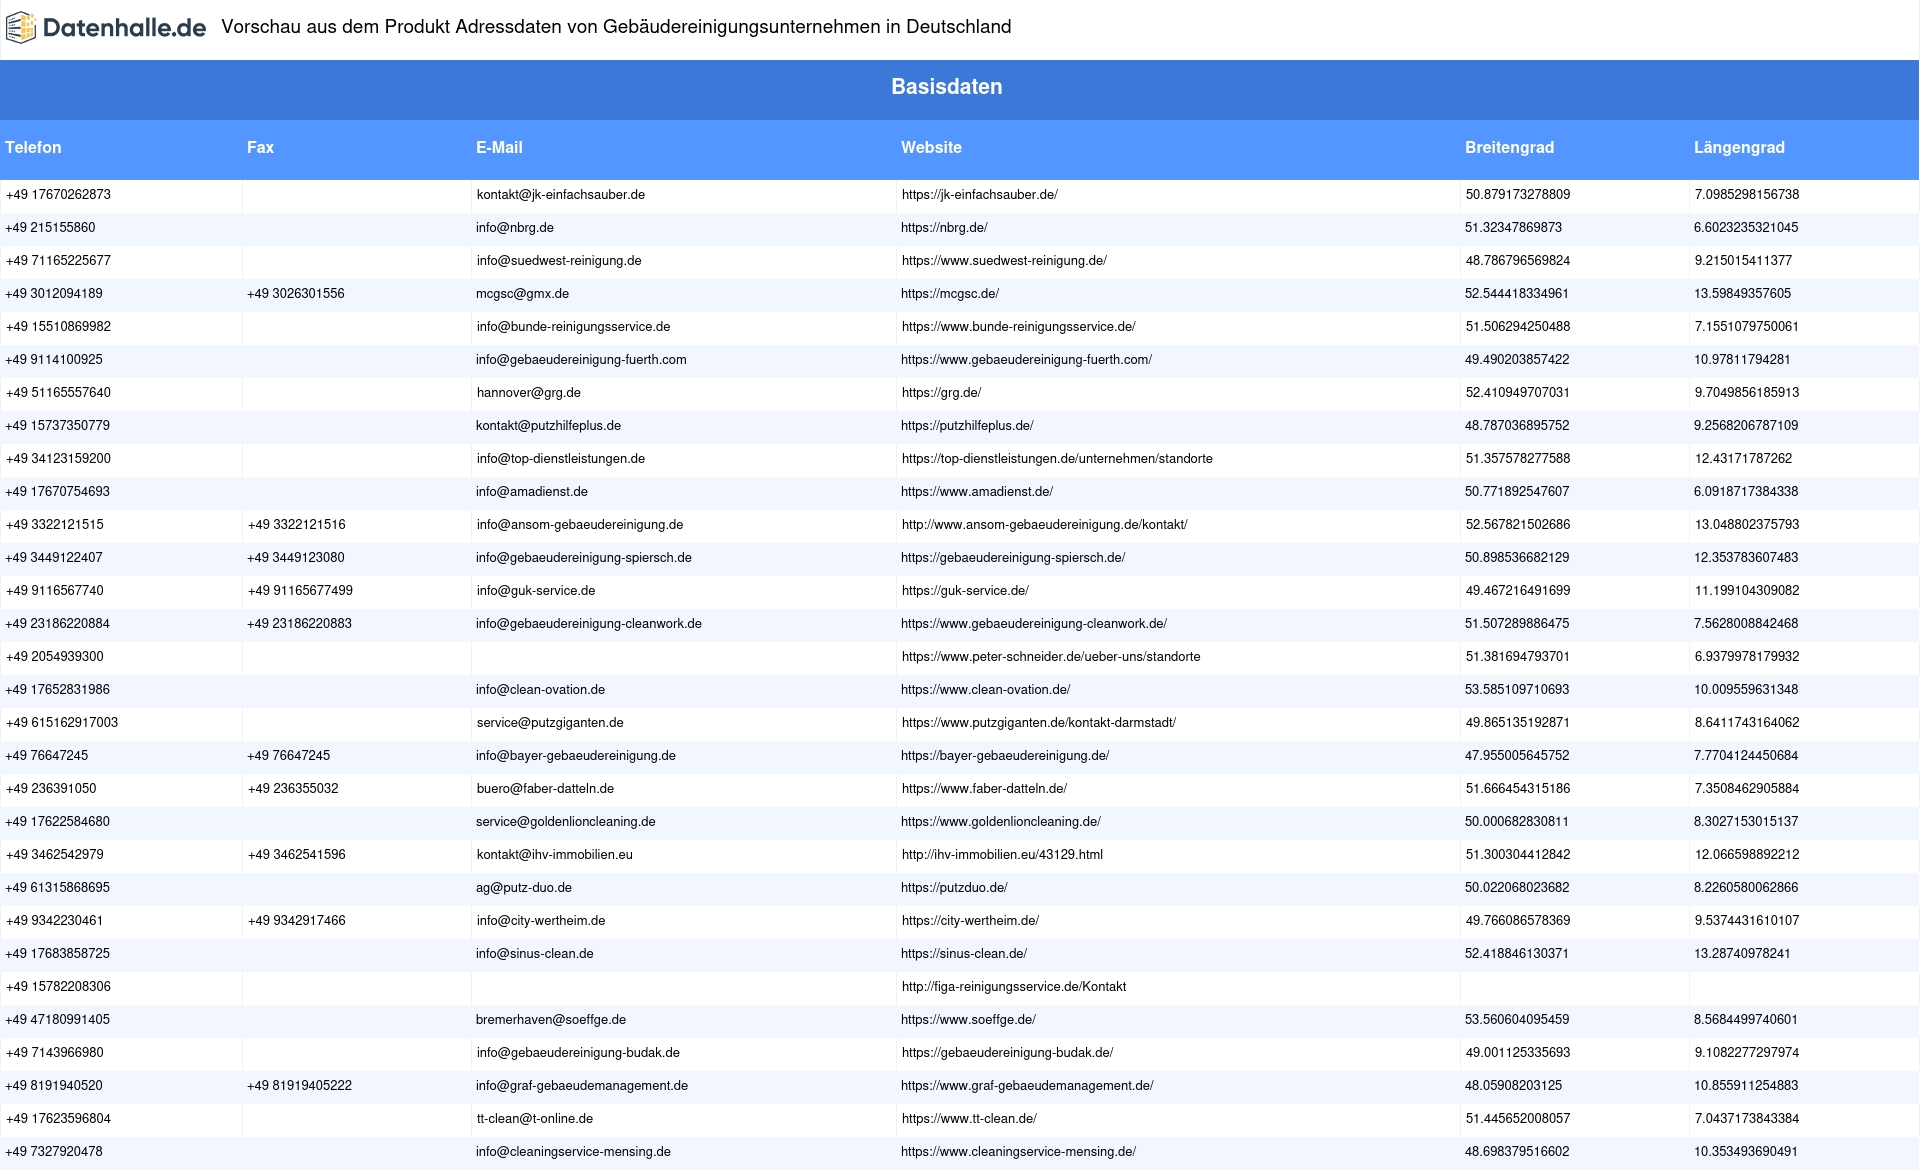Click latitude value 50.879173278809

point(1518,195)
